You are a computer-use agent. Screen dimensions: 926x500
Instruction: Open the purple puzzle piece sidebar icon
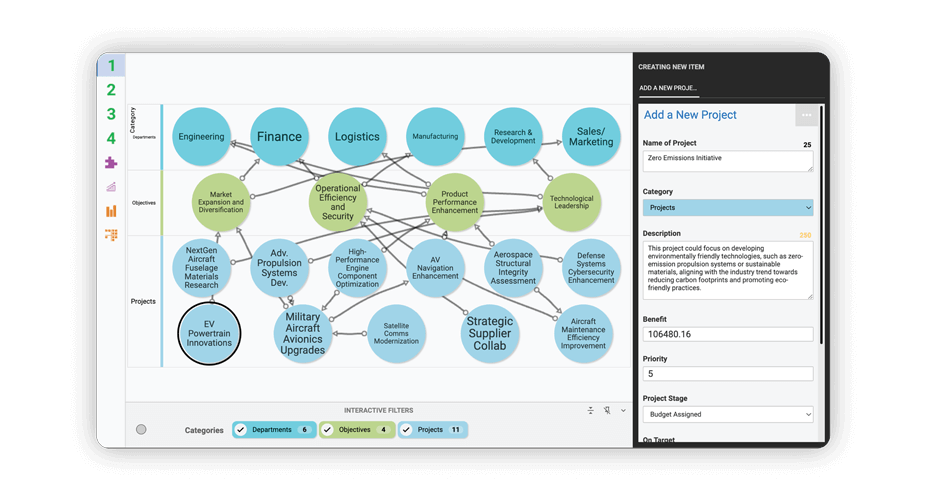point(111,163)
